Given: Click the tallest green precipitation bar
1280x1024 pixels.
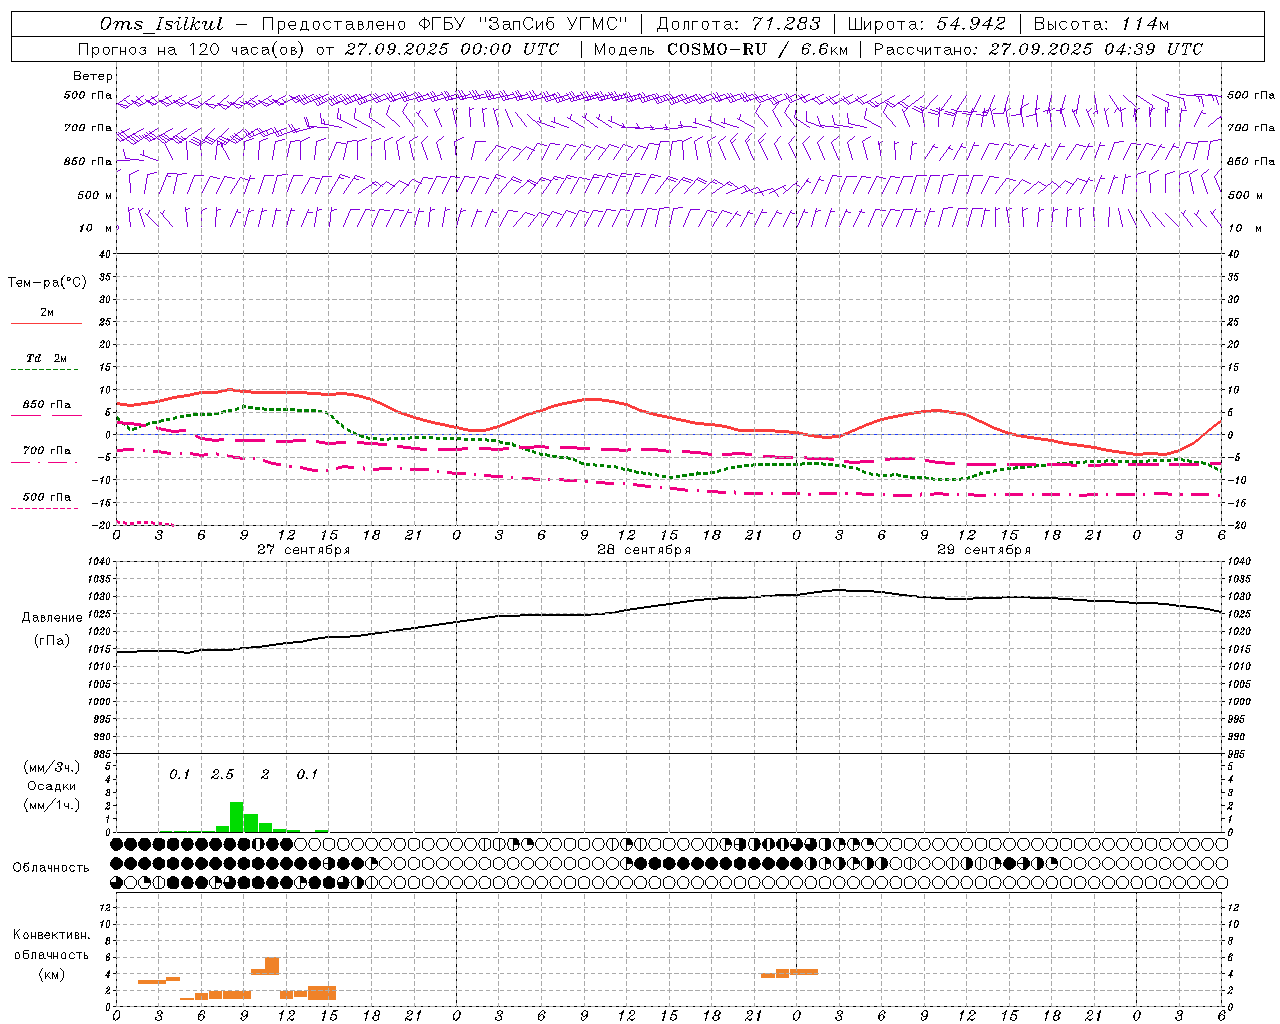Looking at the screenshot, I should click(x=237, y=817).
